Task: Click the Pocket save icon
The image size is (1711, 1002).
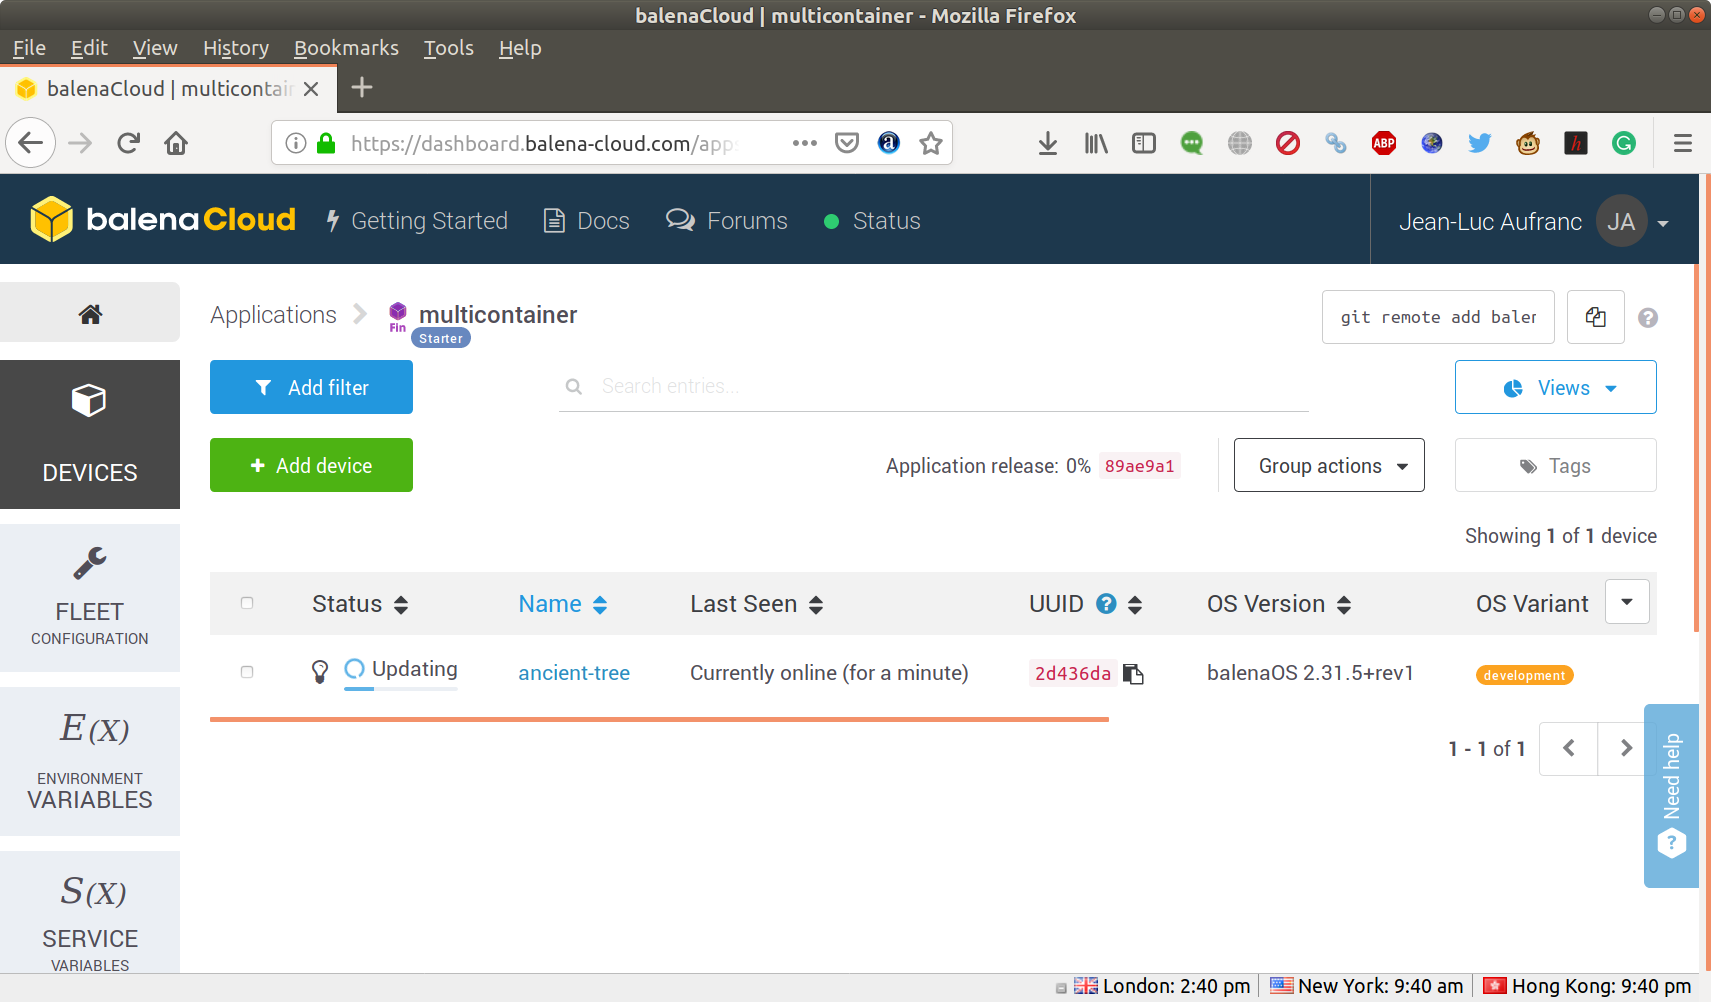Action: point(847,143)
